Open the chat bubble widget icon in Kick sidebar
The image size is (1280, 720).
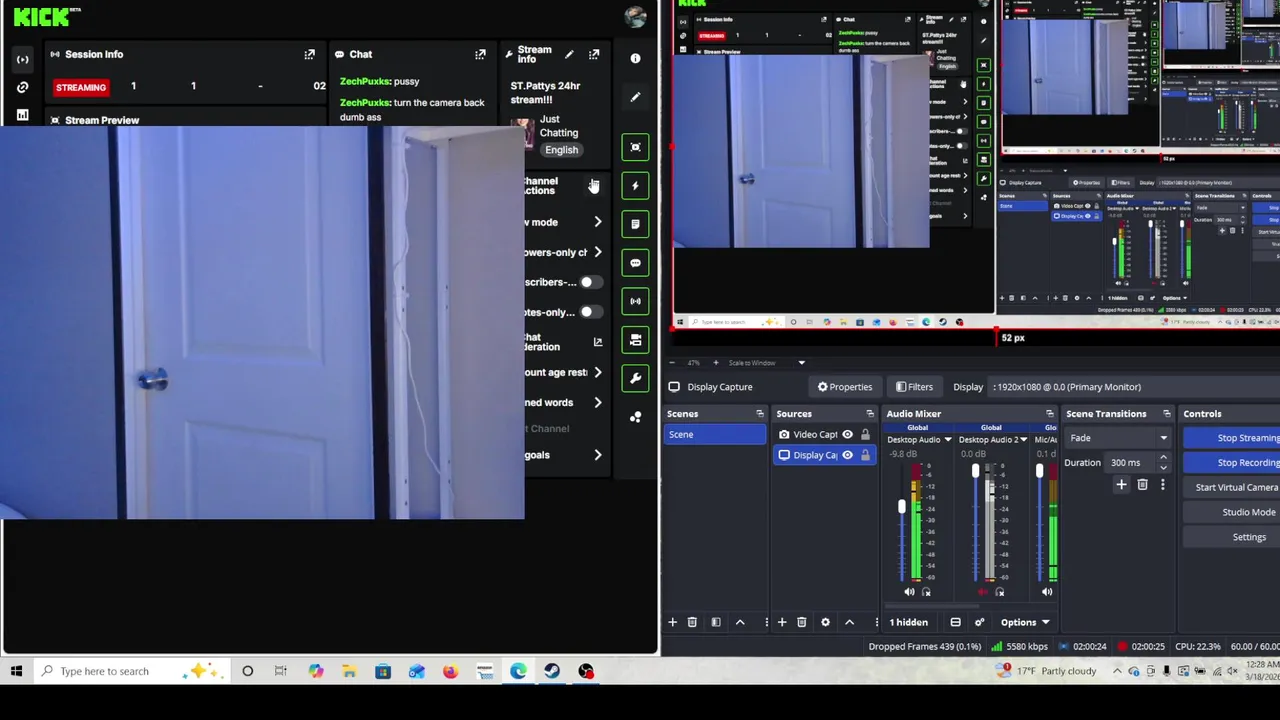click(x=635, y=263)
